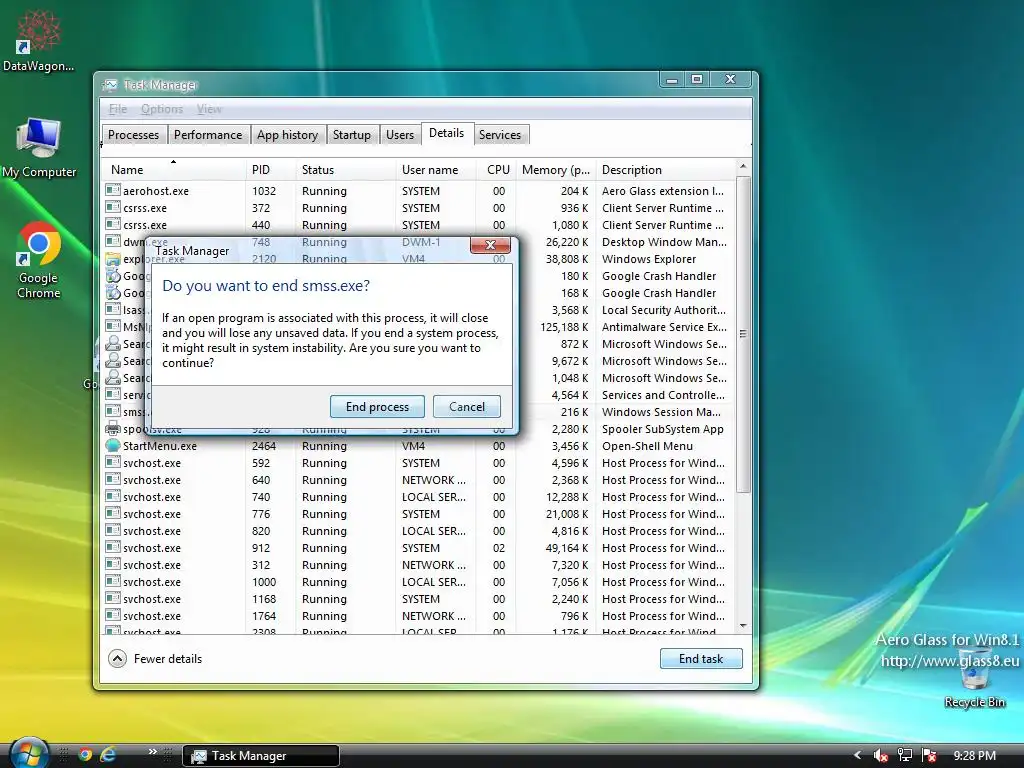1024x768 pixels.
Task: Select the DataWagon desktop shortcut
Action: pyautogui.click(x=39, y=40)
